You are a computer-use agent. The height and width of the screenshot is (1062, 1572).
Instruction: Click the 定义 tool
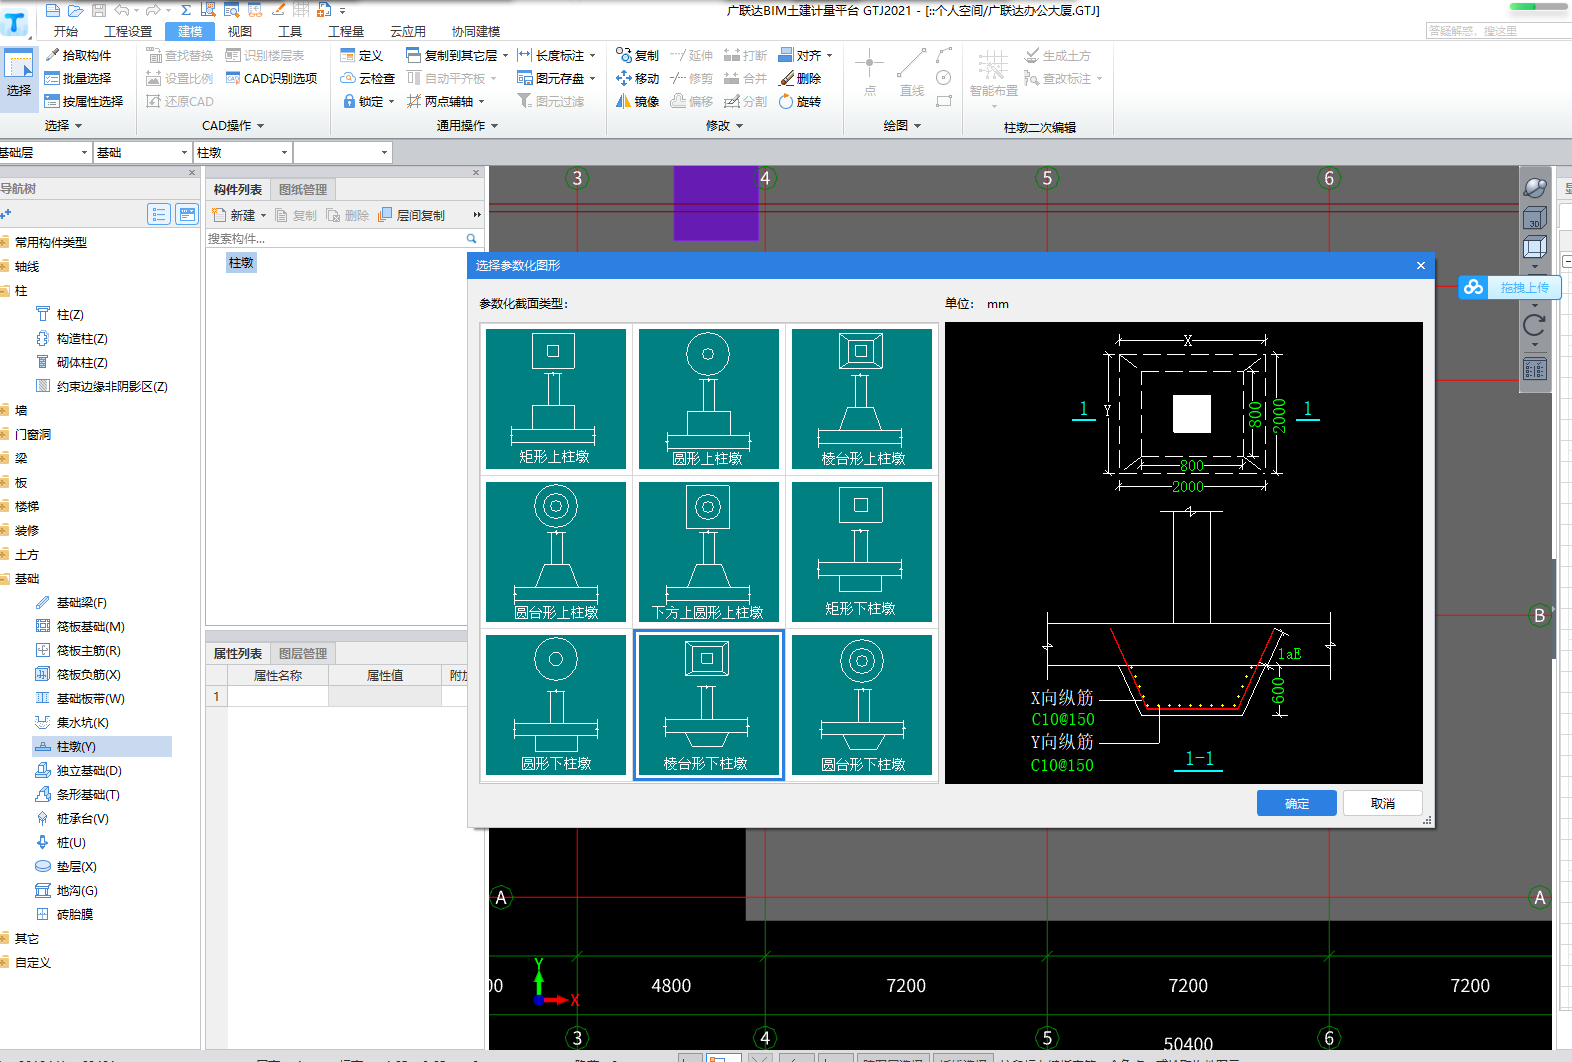(361, 55)
